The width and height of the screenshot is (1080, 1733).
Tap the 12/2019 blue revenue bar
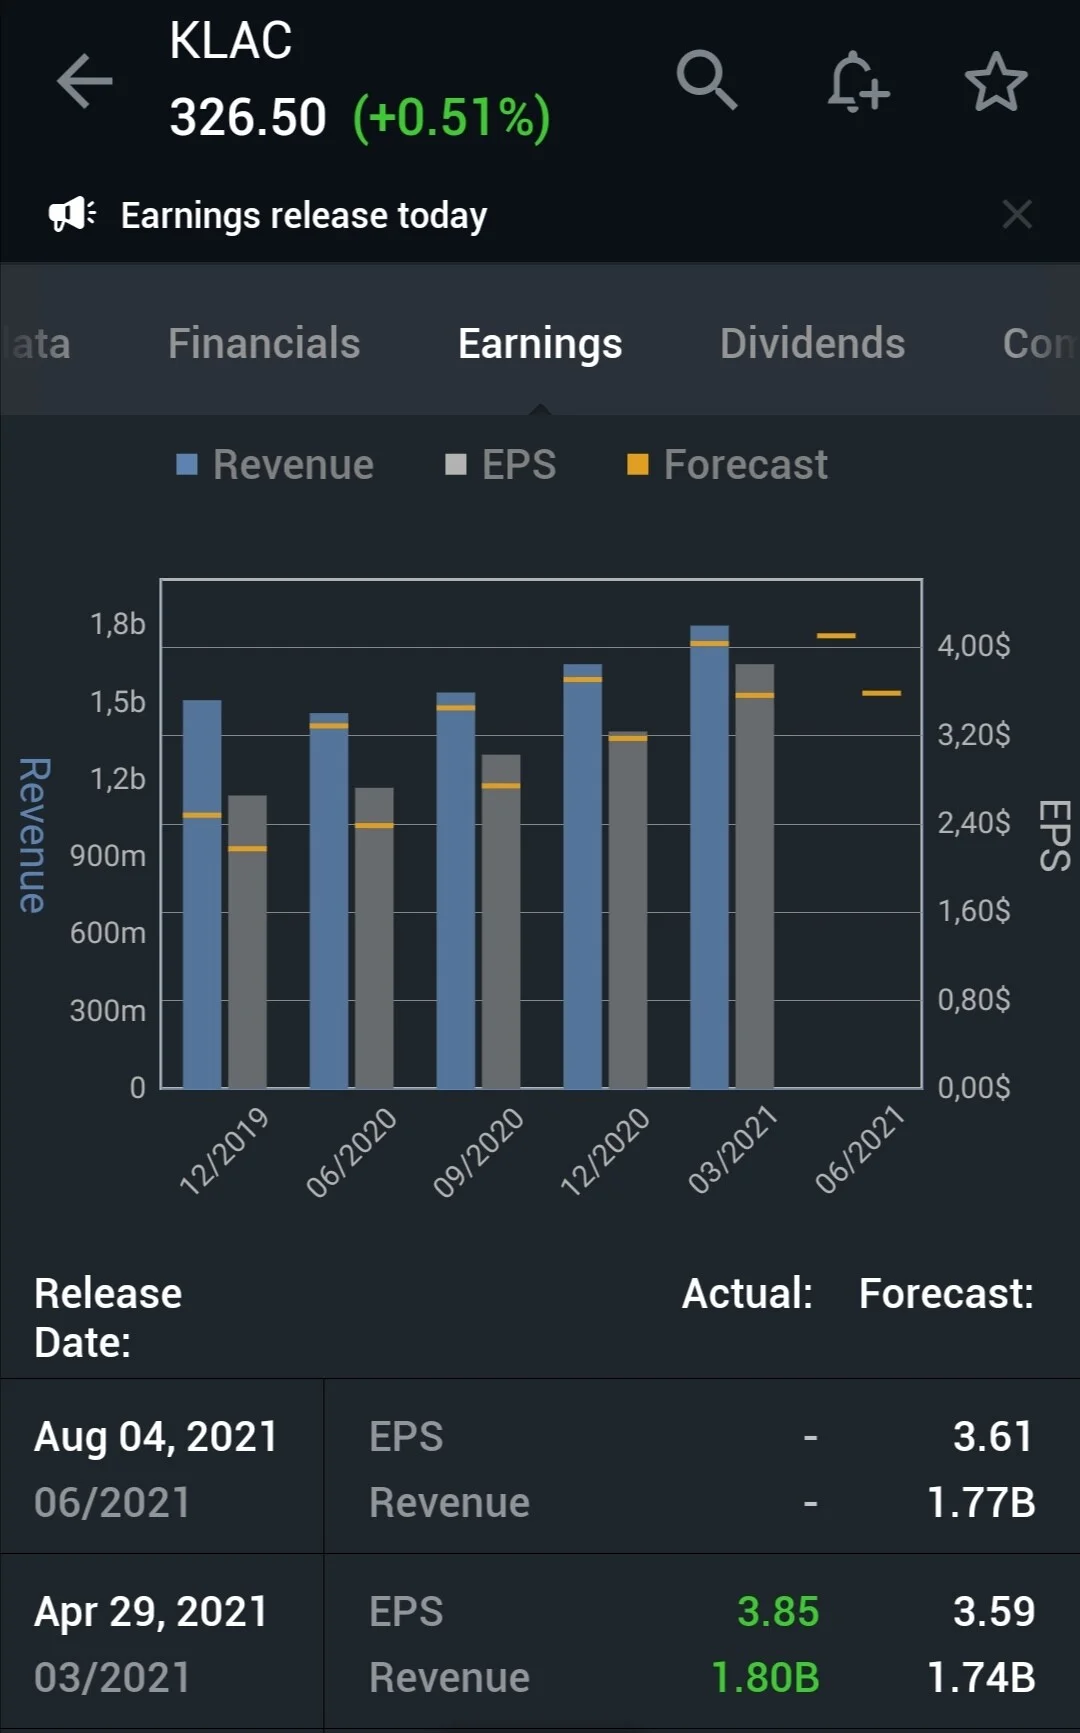pos(202,894)
